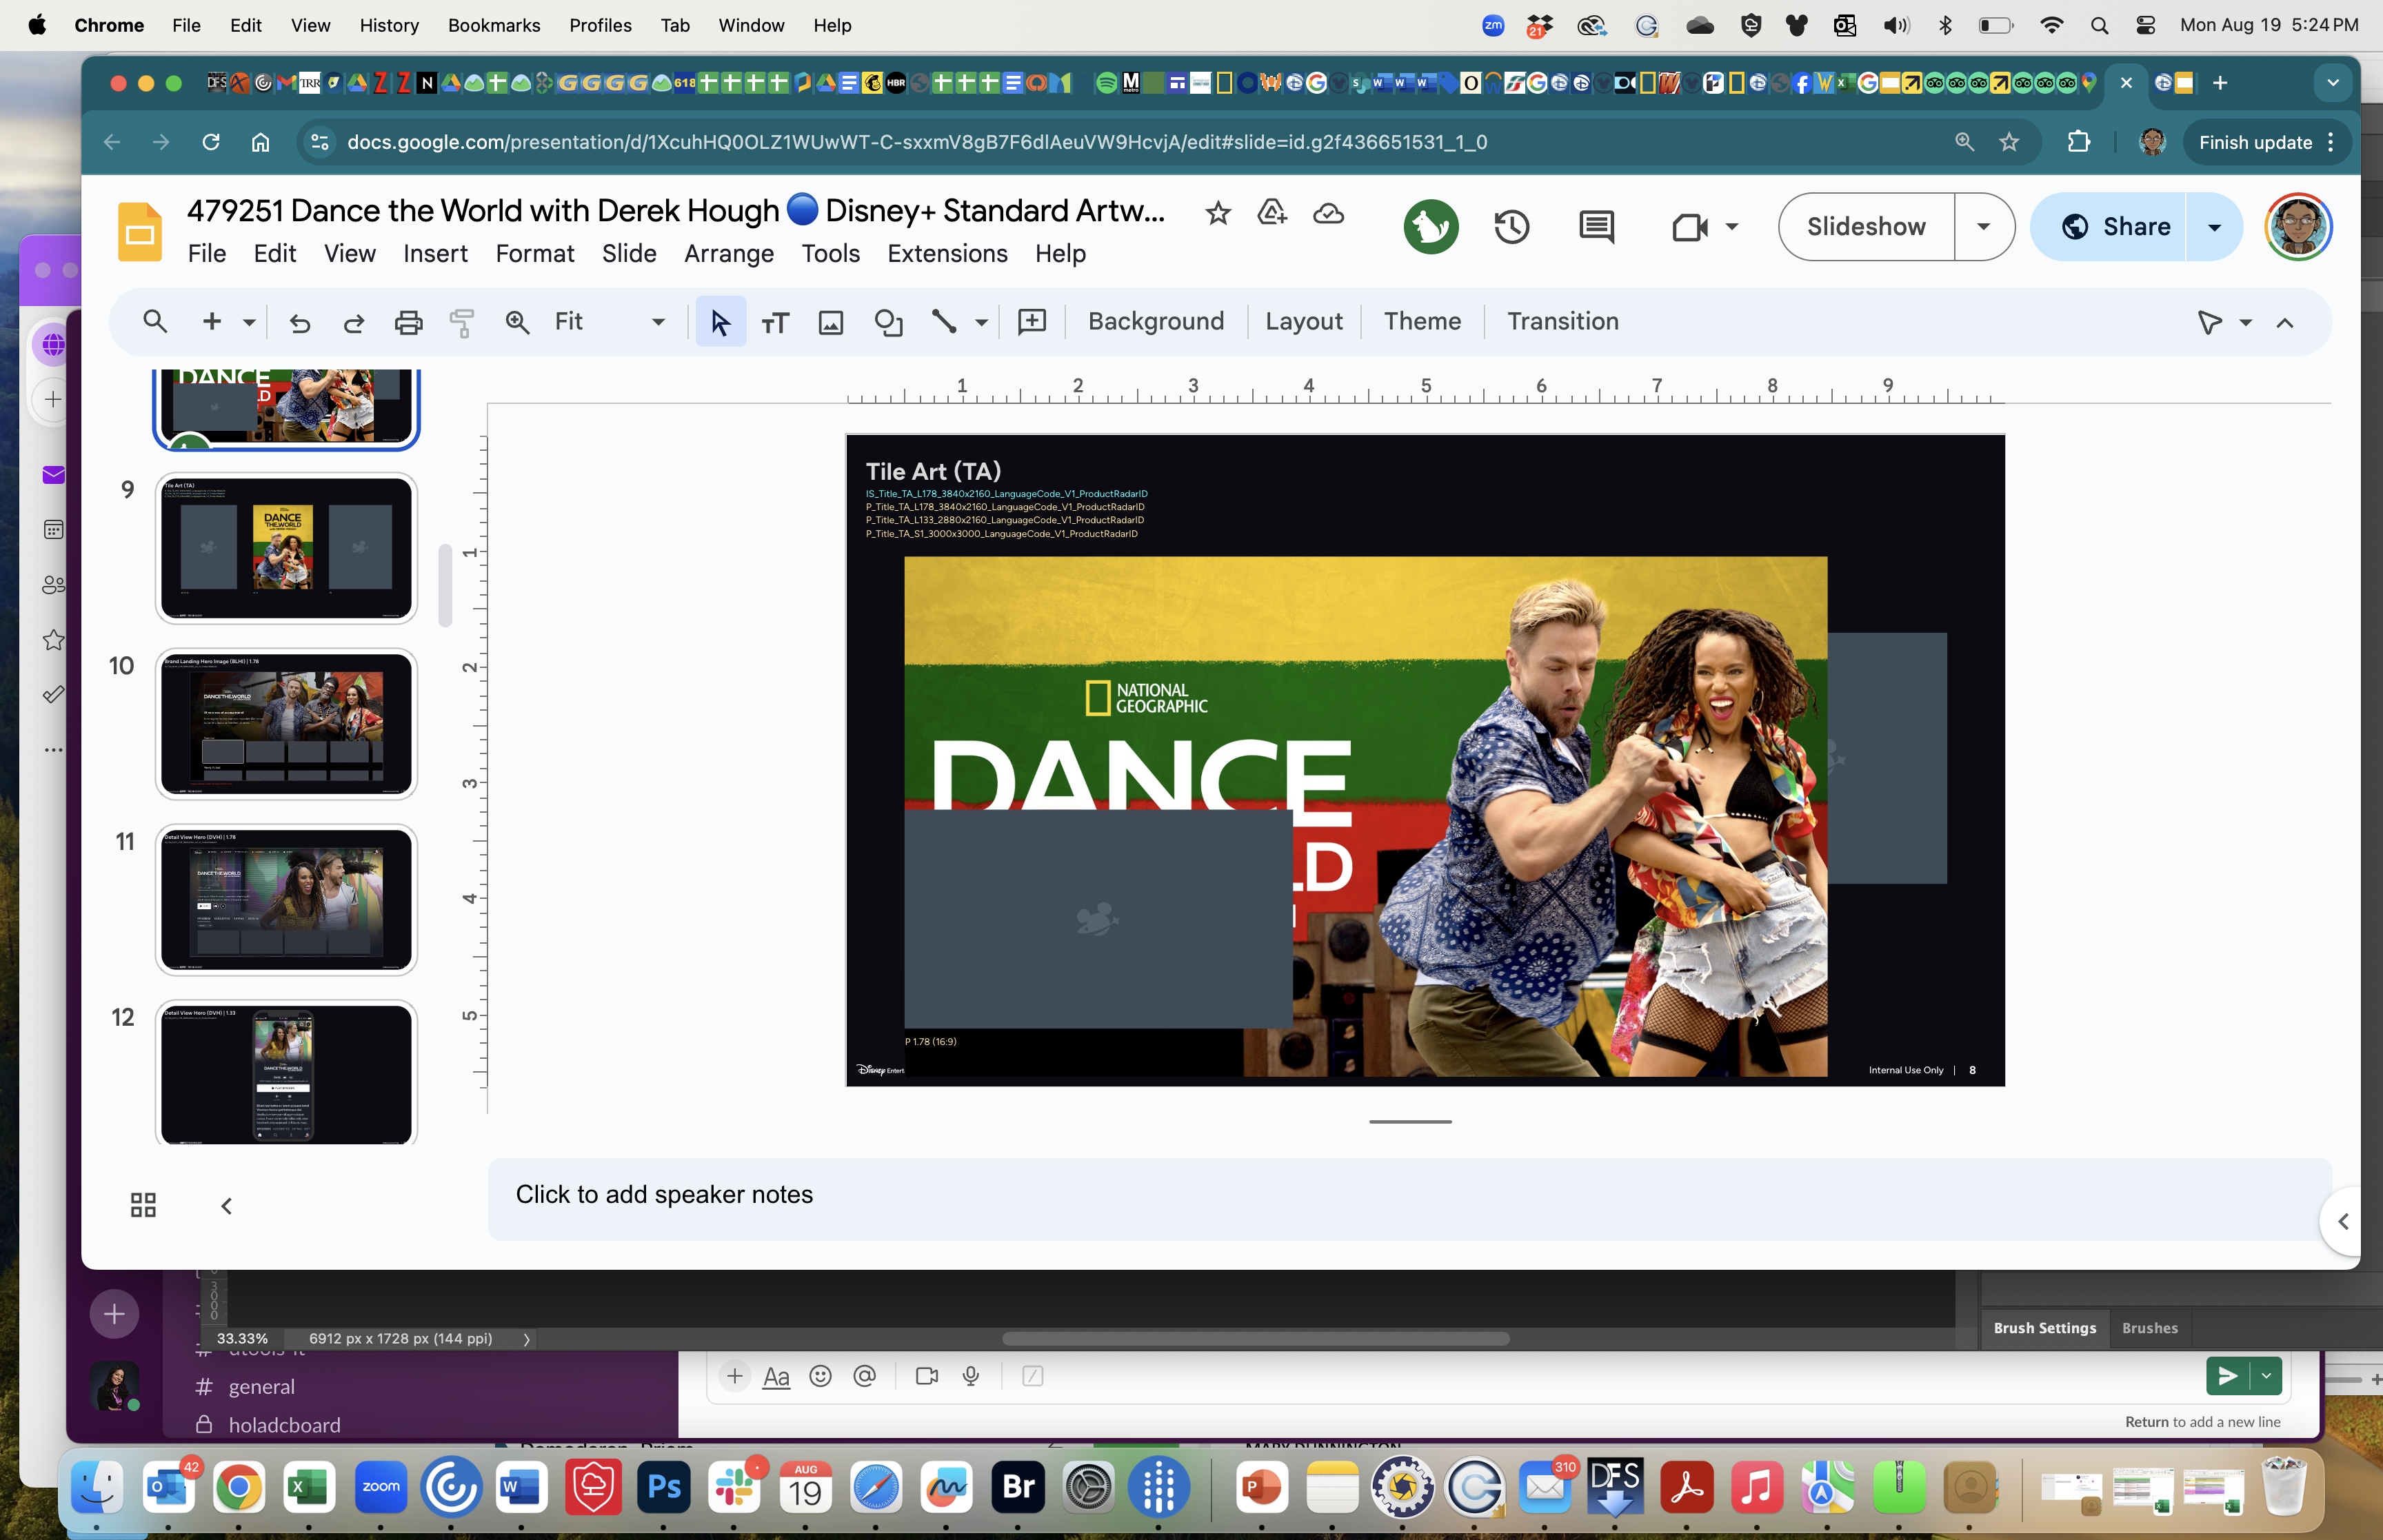The image size is (2383, 1540).
Task: Click the Layout button
Action: coord(1303,322)
